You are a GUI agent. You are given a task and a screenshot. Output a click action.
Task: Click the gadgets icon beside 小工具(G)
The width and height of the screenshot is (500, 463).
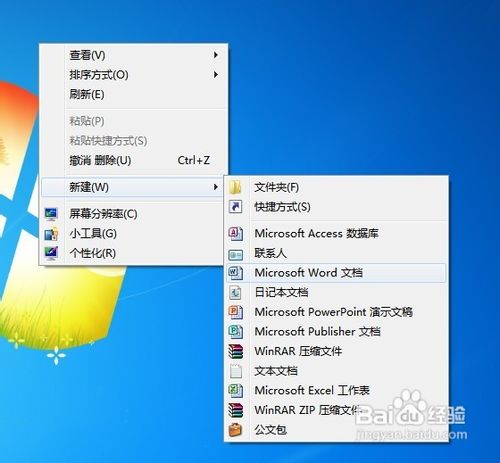tap(51, 234)
